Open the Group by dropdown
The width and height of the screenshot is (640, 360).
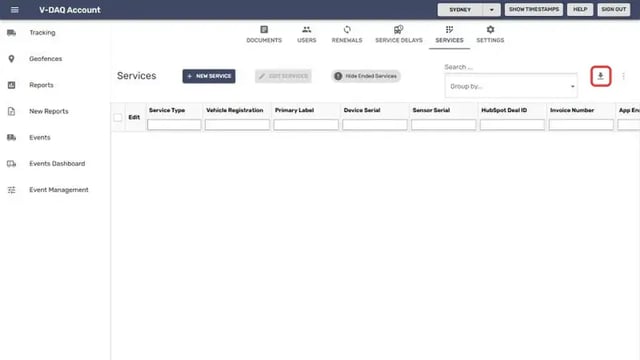tap(511, 86)
